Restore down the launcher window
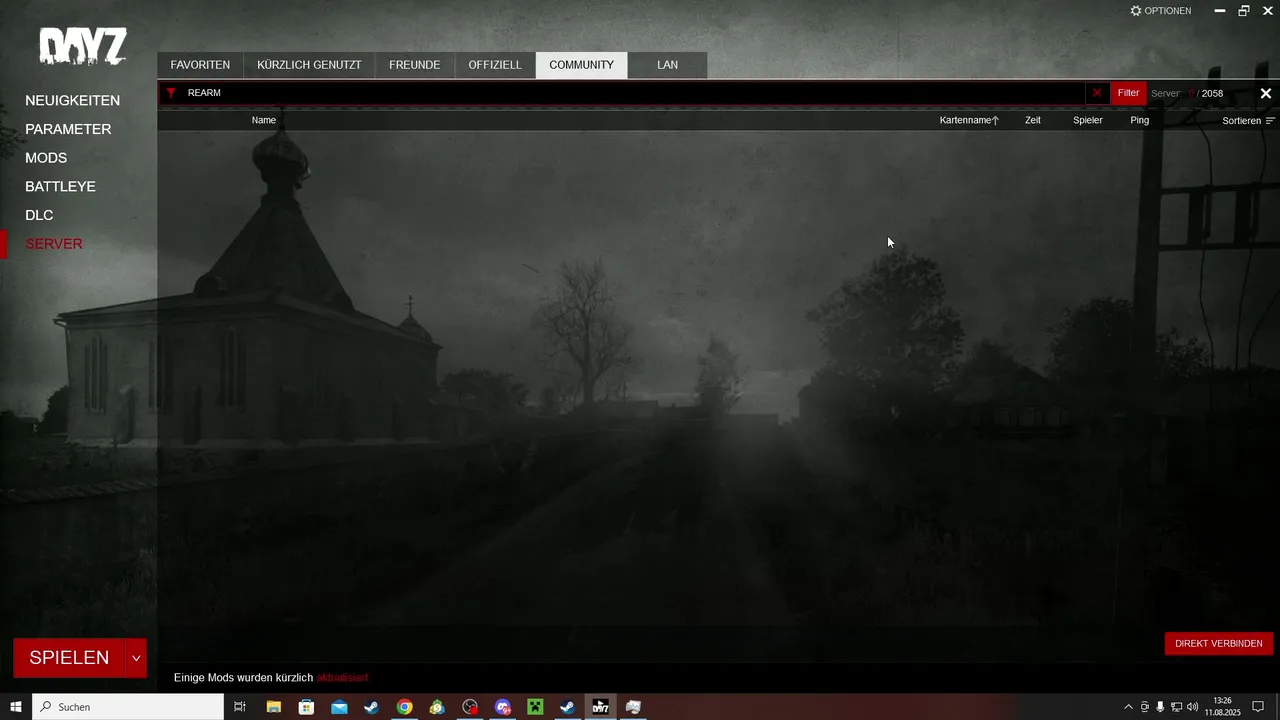The width and height of the screenshot is (1280, 720). pos(1244,11)
